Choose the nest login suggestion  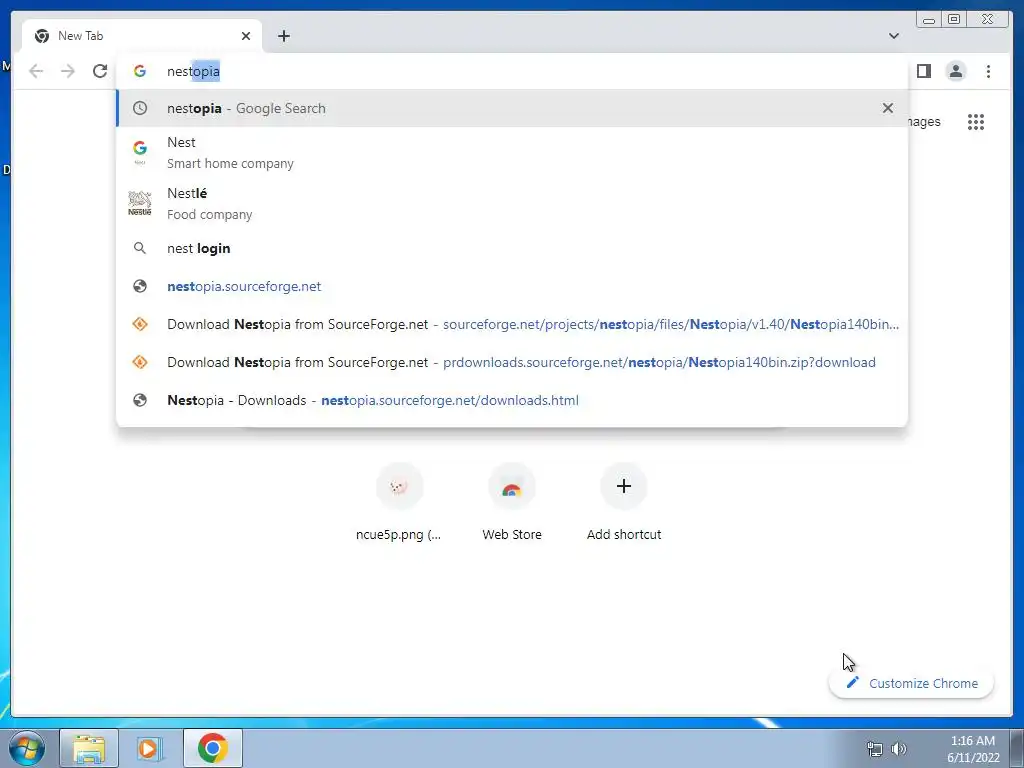tap(511, 248)
